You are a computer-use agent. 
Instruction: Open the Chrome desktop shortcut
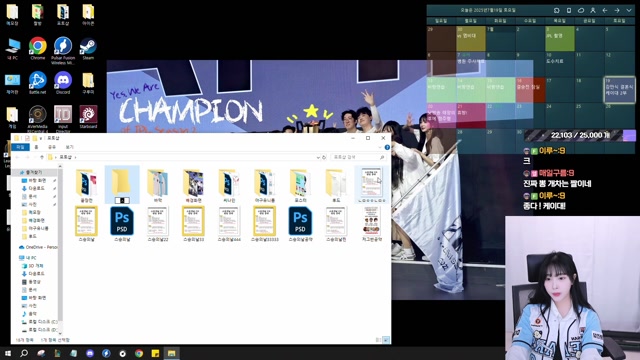[x=38, y=49]
